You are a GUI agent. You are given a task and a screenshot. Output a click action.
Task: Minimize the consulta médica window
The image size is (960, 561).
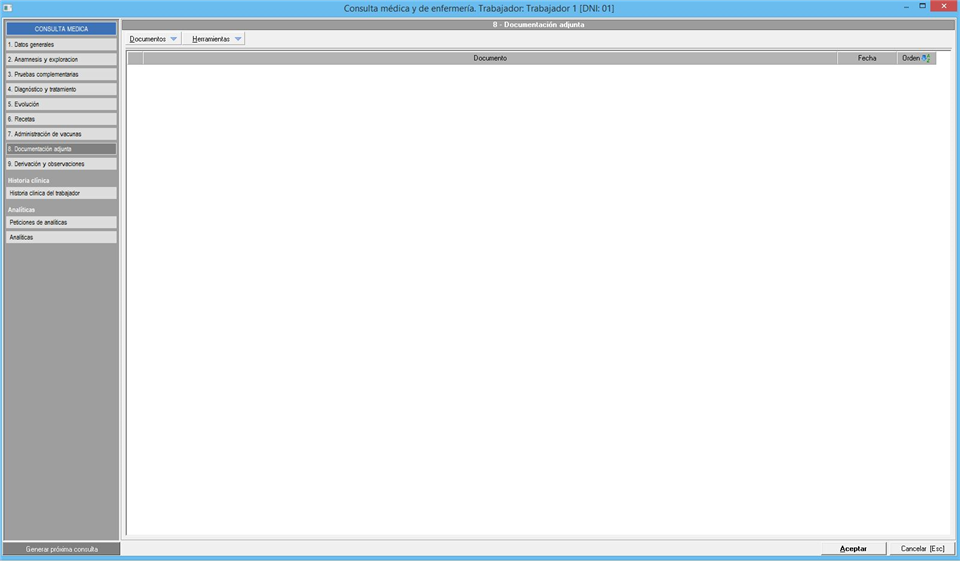(x=906, y=6)
